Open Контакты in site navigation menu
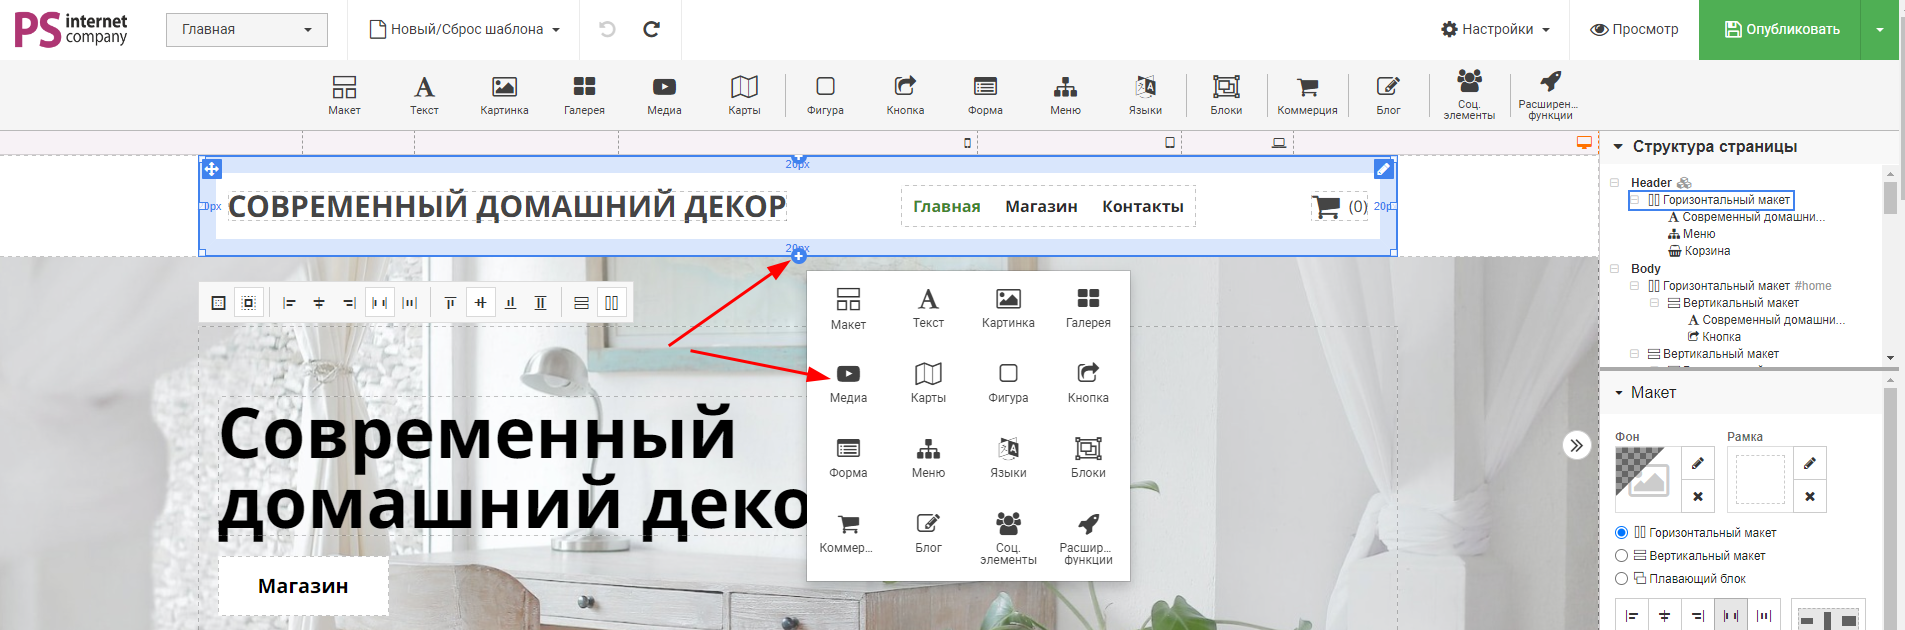The image size is (1905, 630). click(1143, 206)
